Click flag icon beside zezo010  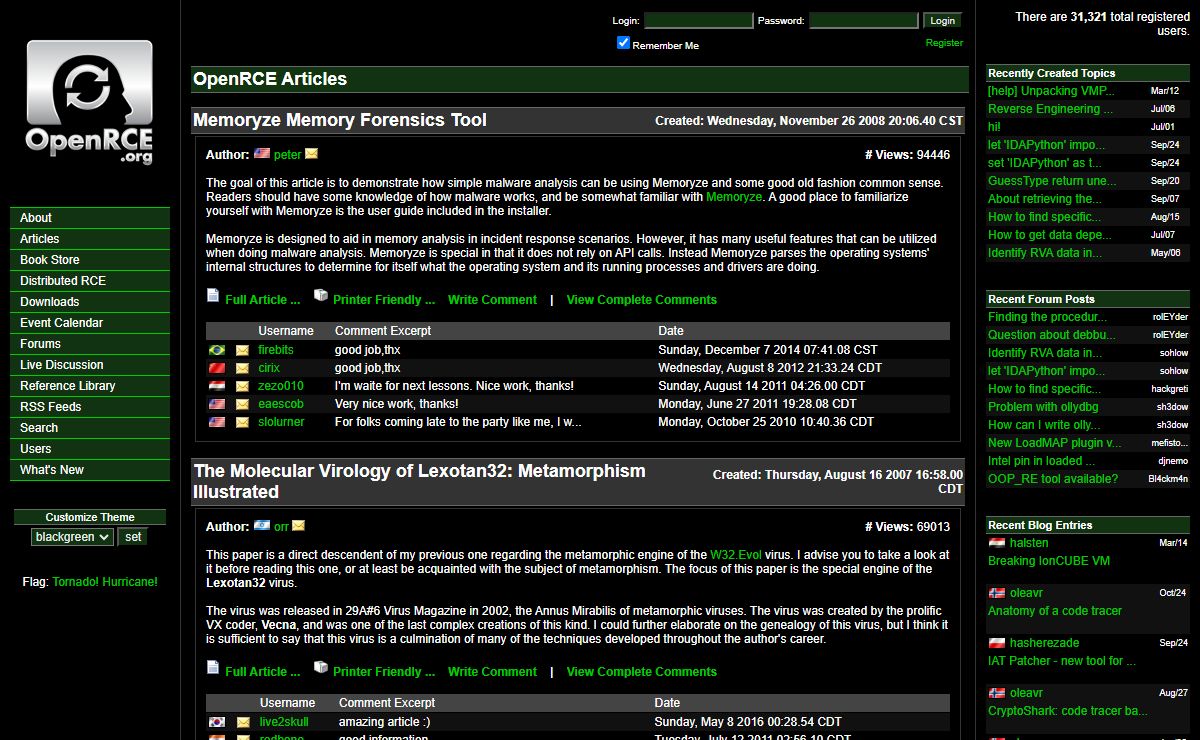click(x=217, y=387)
